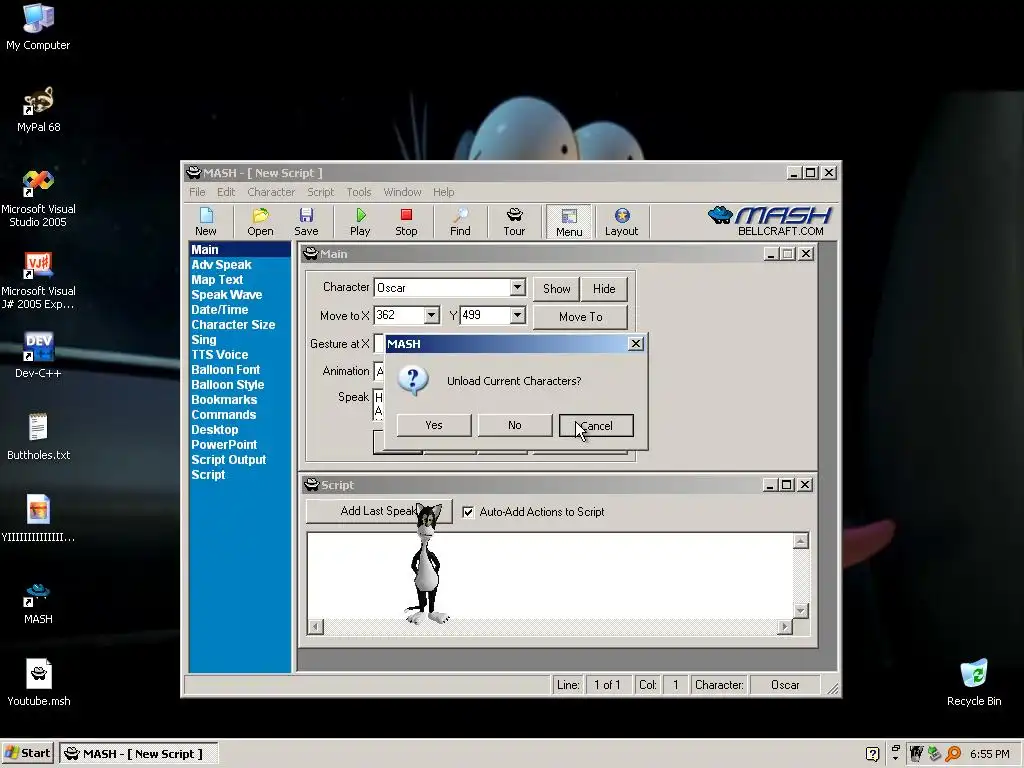Select the YIIIIIII image file icon

pos(38,520)
